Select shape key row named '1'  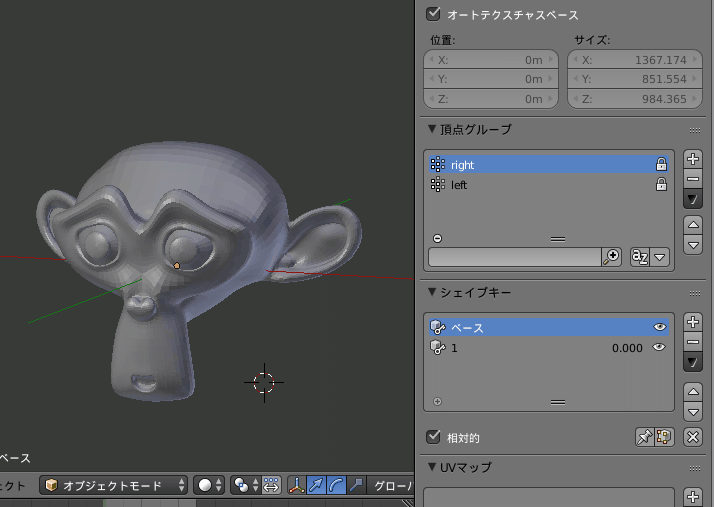click(549, 348)
